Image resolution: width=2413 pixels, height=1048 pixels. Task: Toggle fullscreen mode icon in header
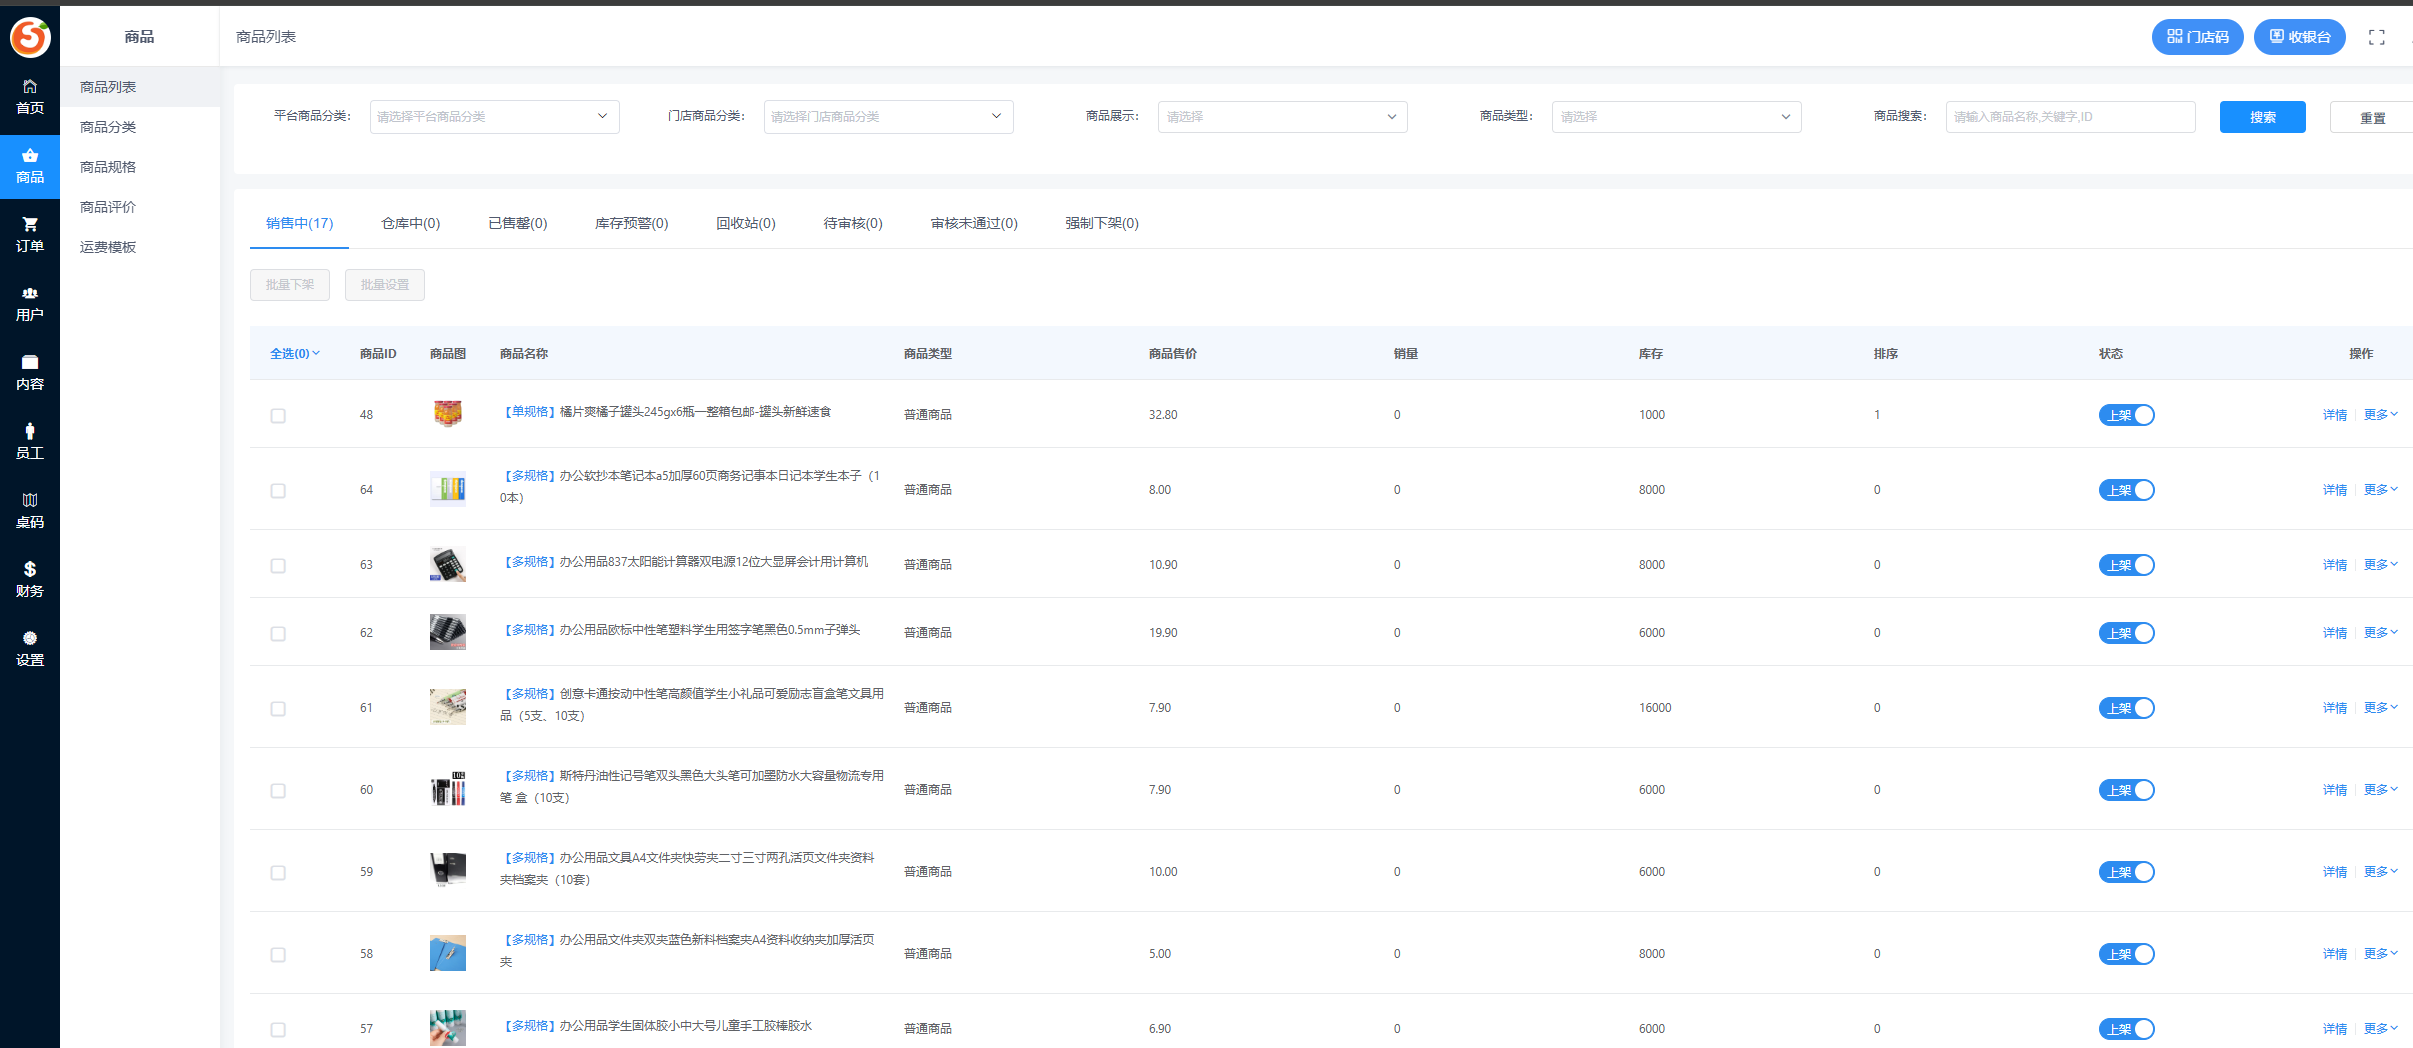[2376, 37]
